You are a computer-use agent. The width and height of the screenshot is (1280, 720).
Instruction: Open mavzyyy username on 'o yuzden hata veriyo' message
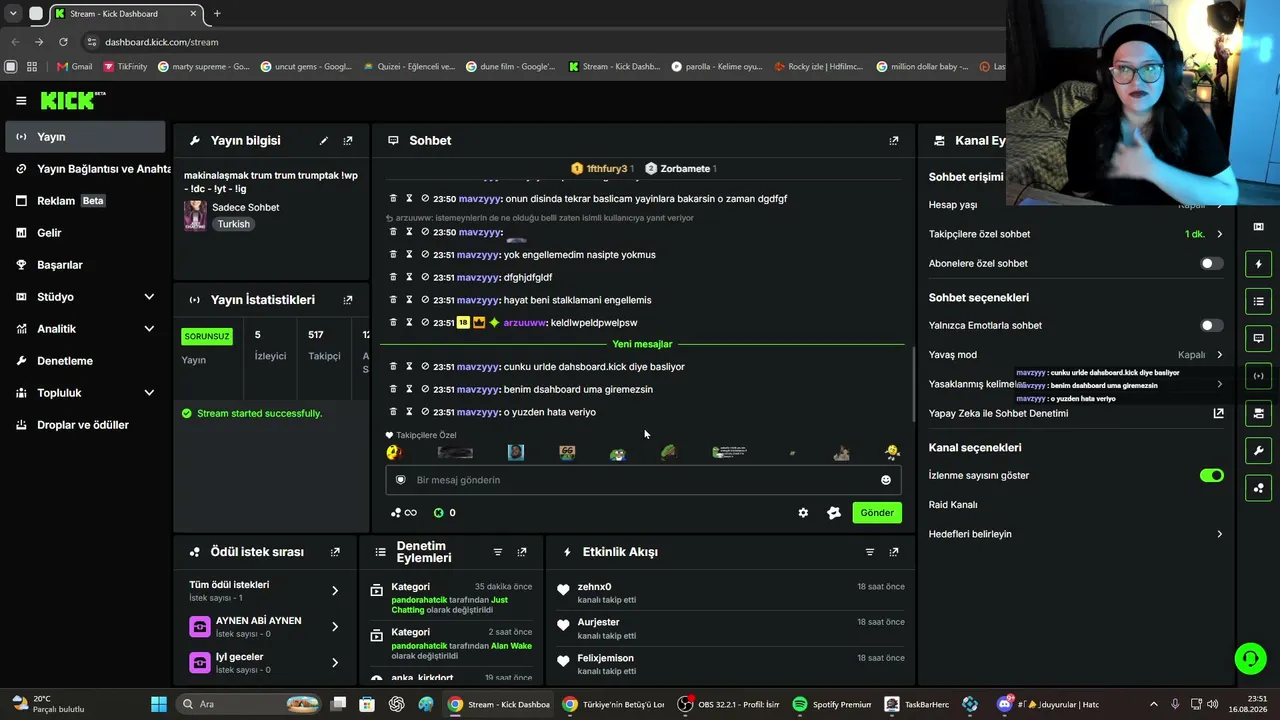coord(478,412)
